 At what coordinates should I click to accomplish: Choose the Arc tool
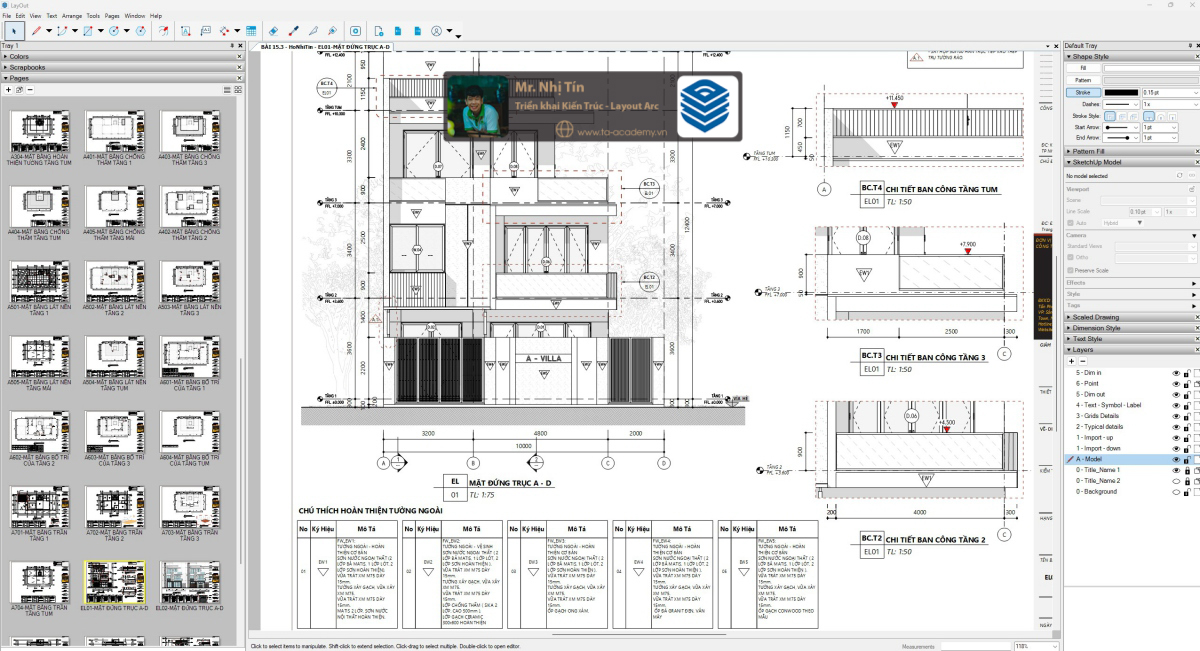coord(62,31)
